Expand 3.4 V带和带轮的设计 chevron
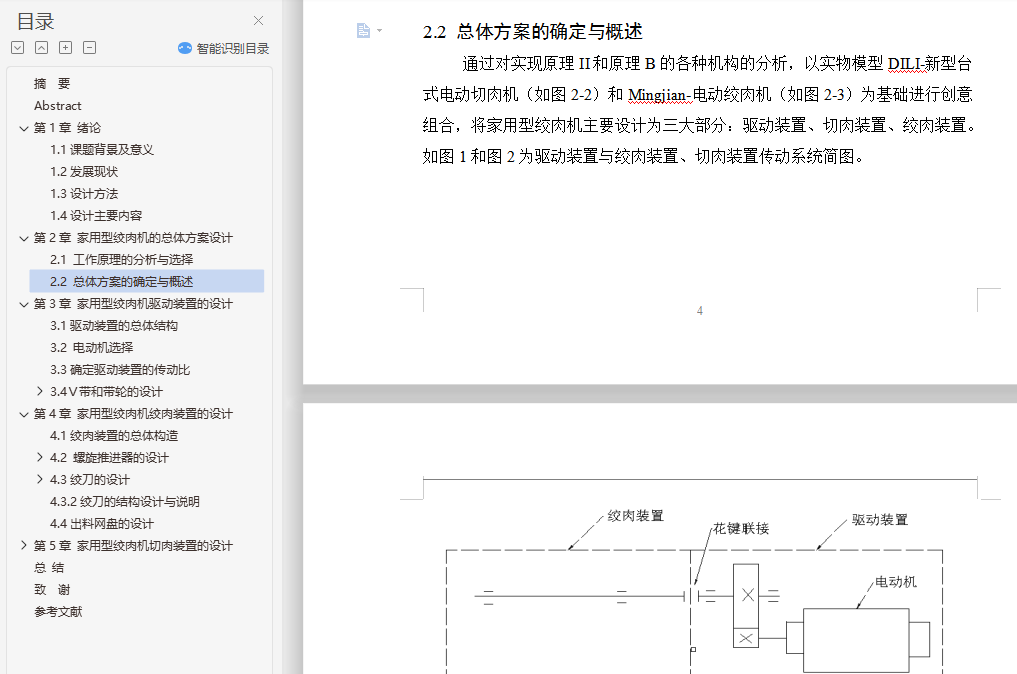This screenshot has width=1017, height=674. [x=40, y=391]
